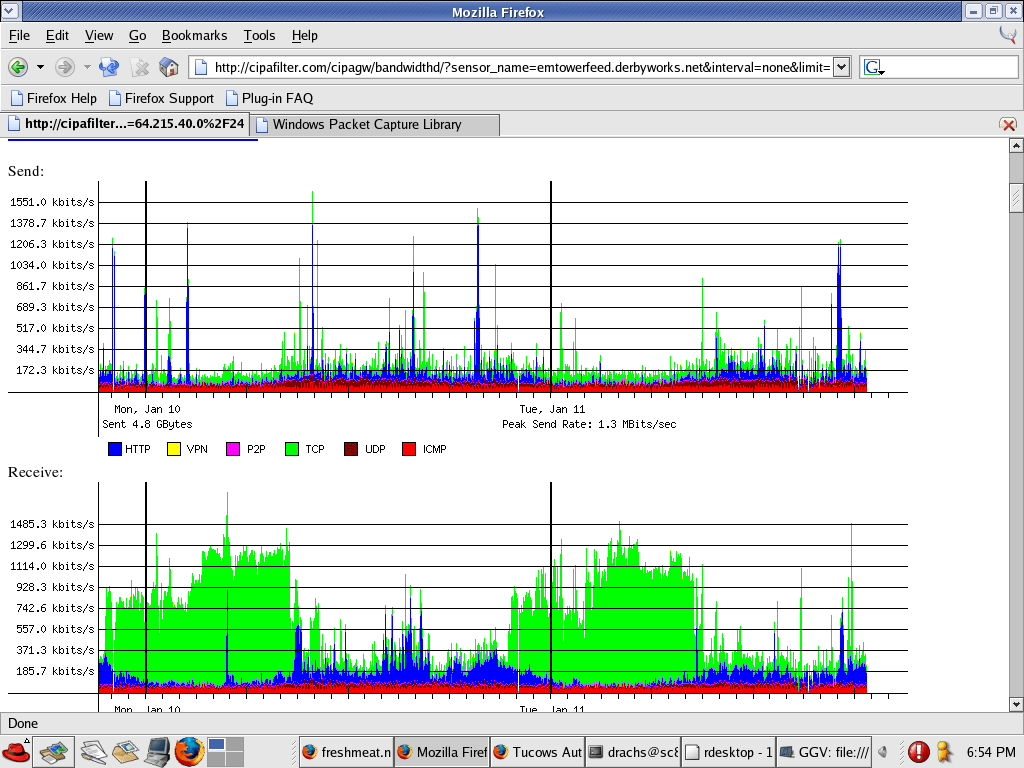Click inside the address bar
This screenshot has height=768, width=1024.
pos(500,67)
